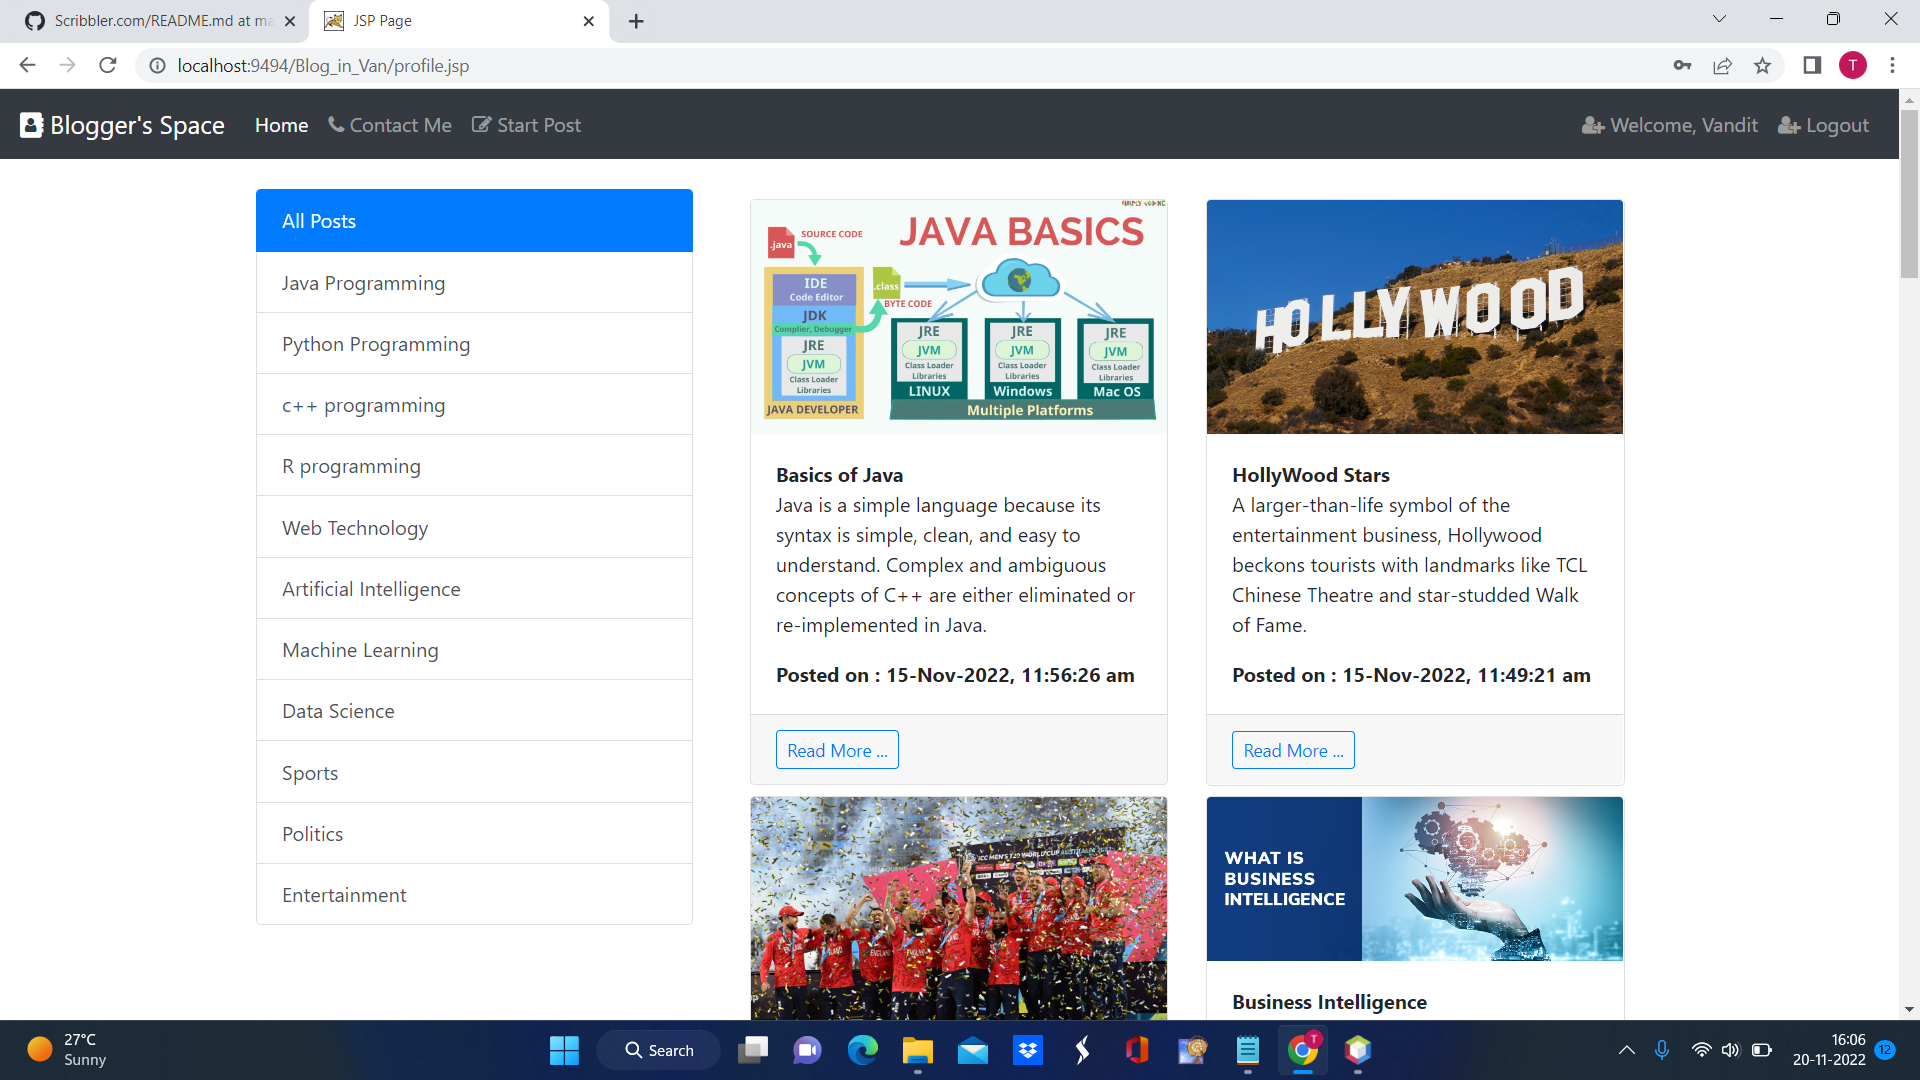This screenshot has width=1920, height=1080.
Task: Open Task View on taskbar
Action: [x=753, y=1050]
